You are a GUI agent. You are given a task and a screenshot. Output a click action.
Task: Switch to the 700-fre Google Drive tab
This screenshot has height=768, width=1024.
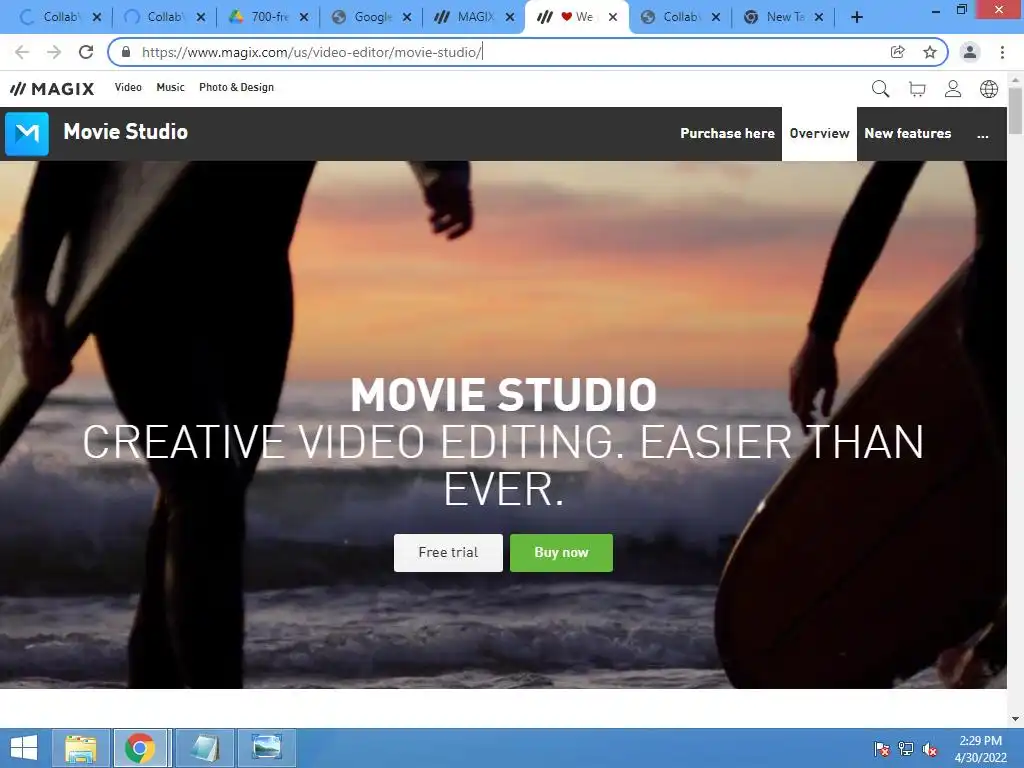coord(266,17)
